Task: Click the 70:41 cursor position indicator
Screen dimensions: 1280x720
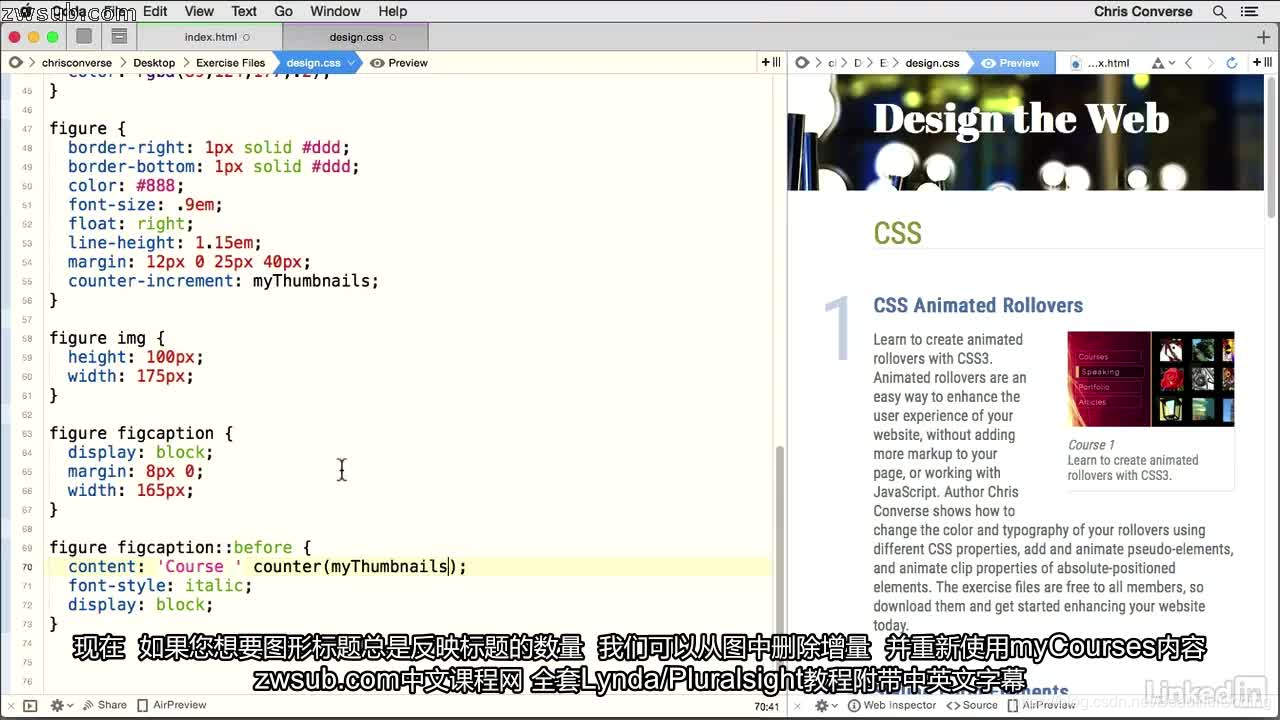Action: tap(766, 706)
